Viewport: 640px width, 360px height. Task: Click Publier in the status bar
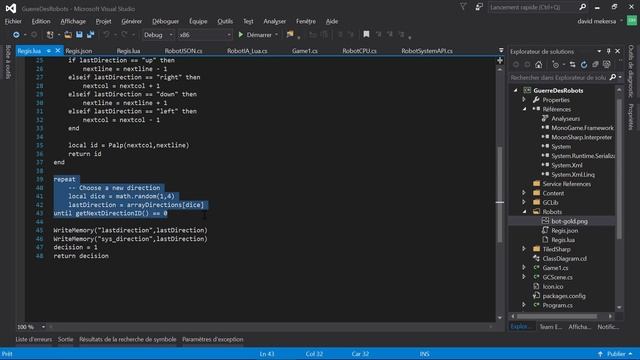[x=616, y=354]
